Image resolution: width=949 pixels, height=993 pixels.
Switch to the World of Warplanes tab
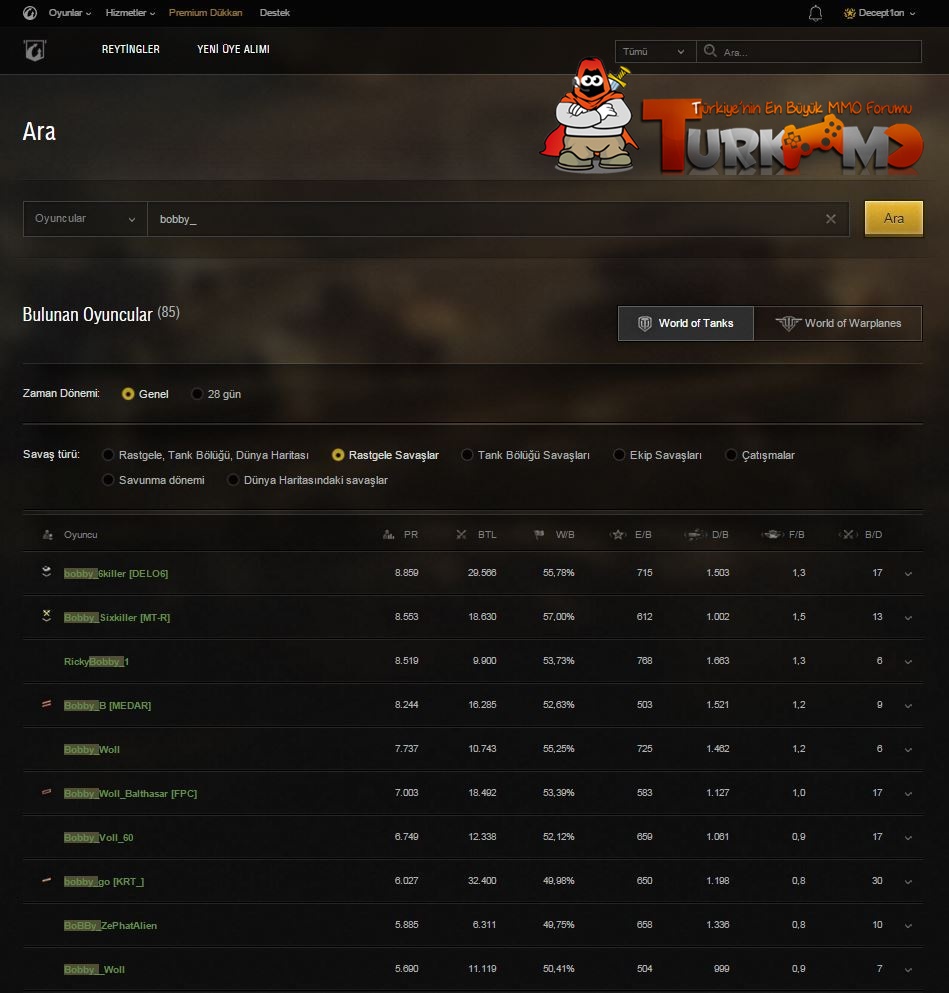838,324
